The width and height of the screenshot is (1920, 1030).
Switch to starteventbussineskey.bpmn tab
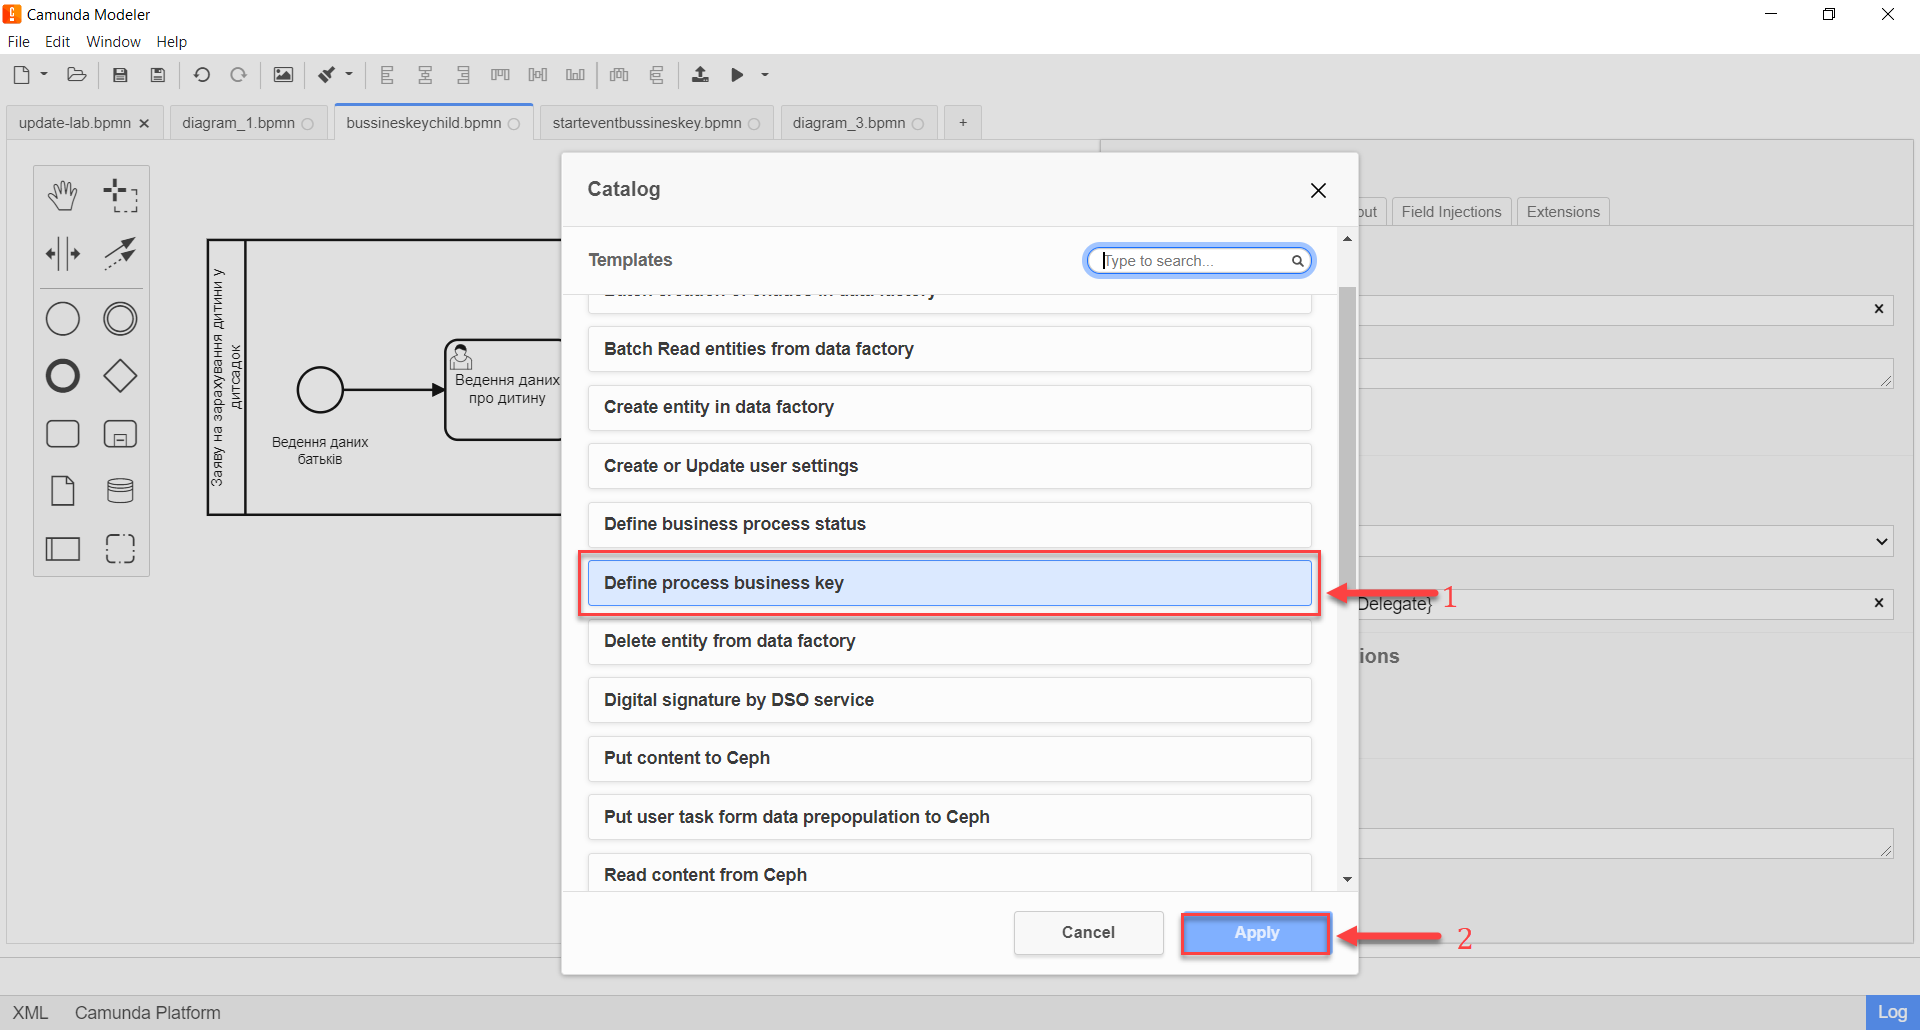(647, 123)
